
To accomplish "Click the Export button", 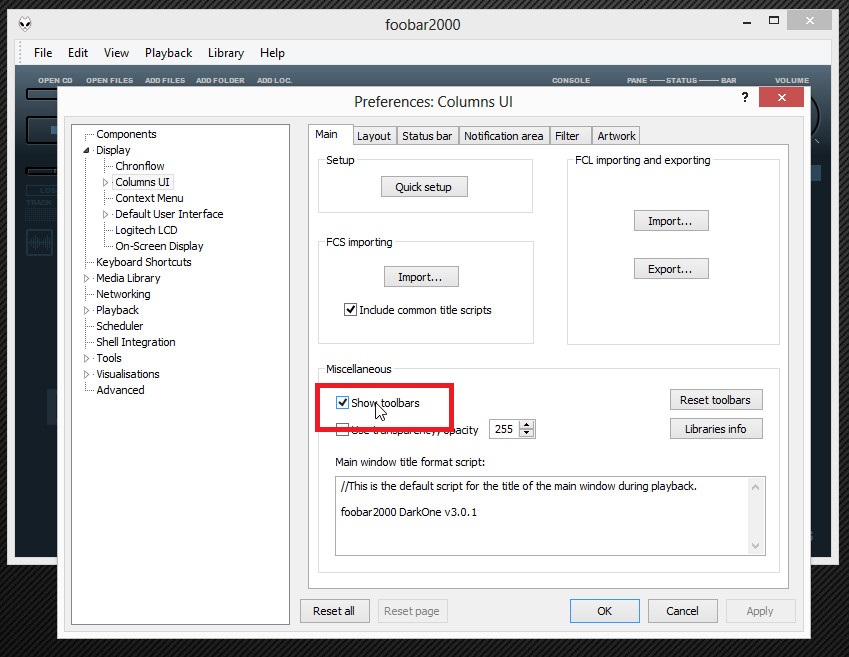I will (x=671, y=269).
